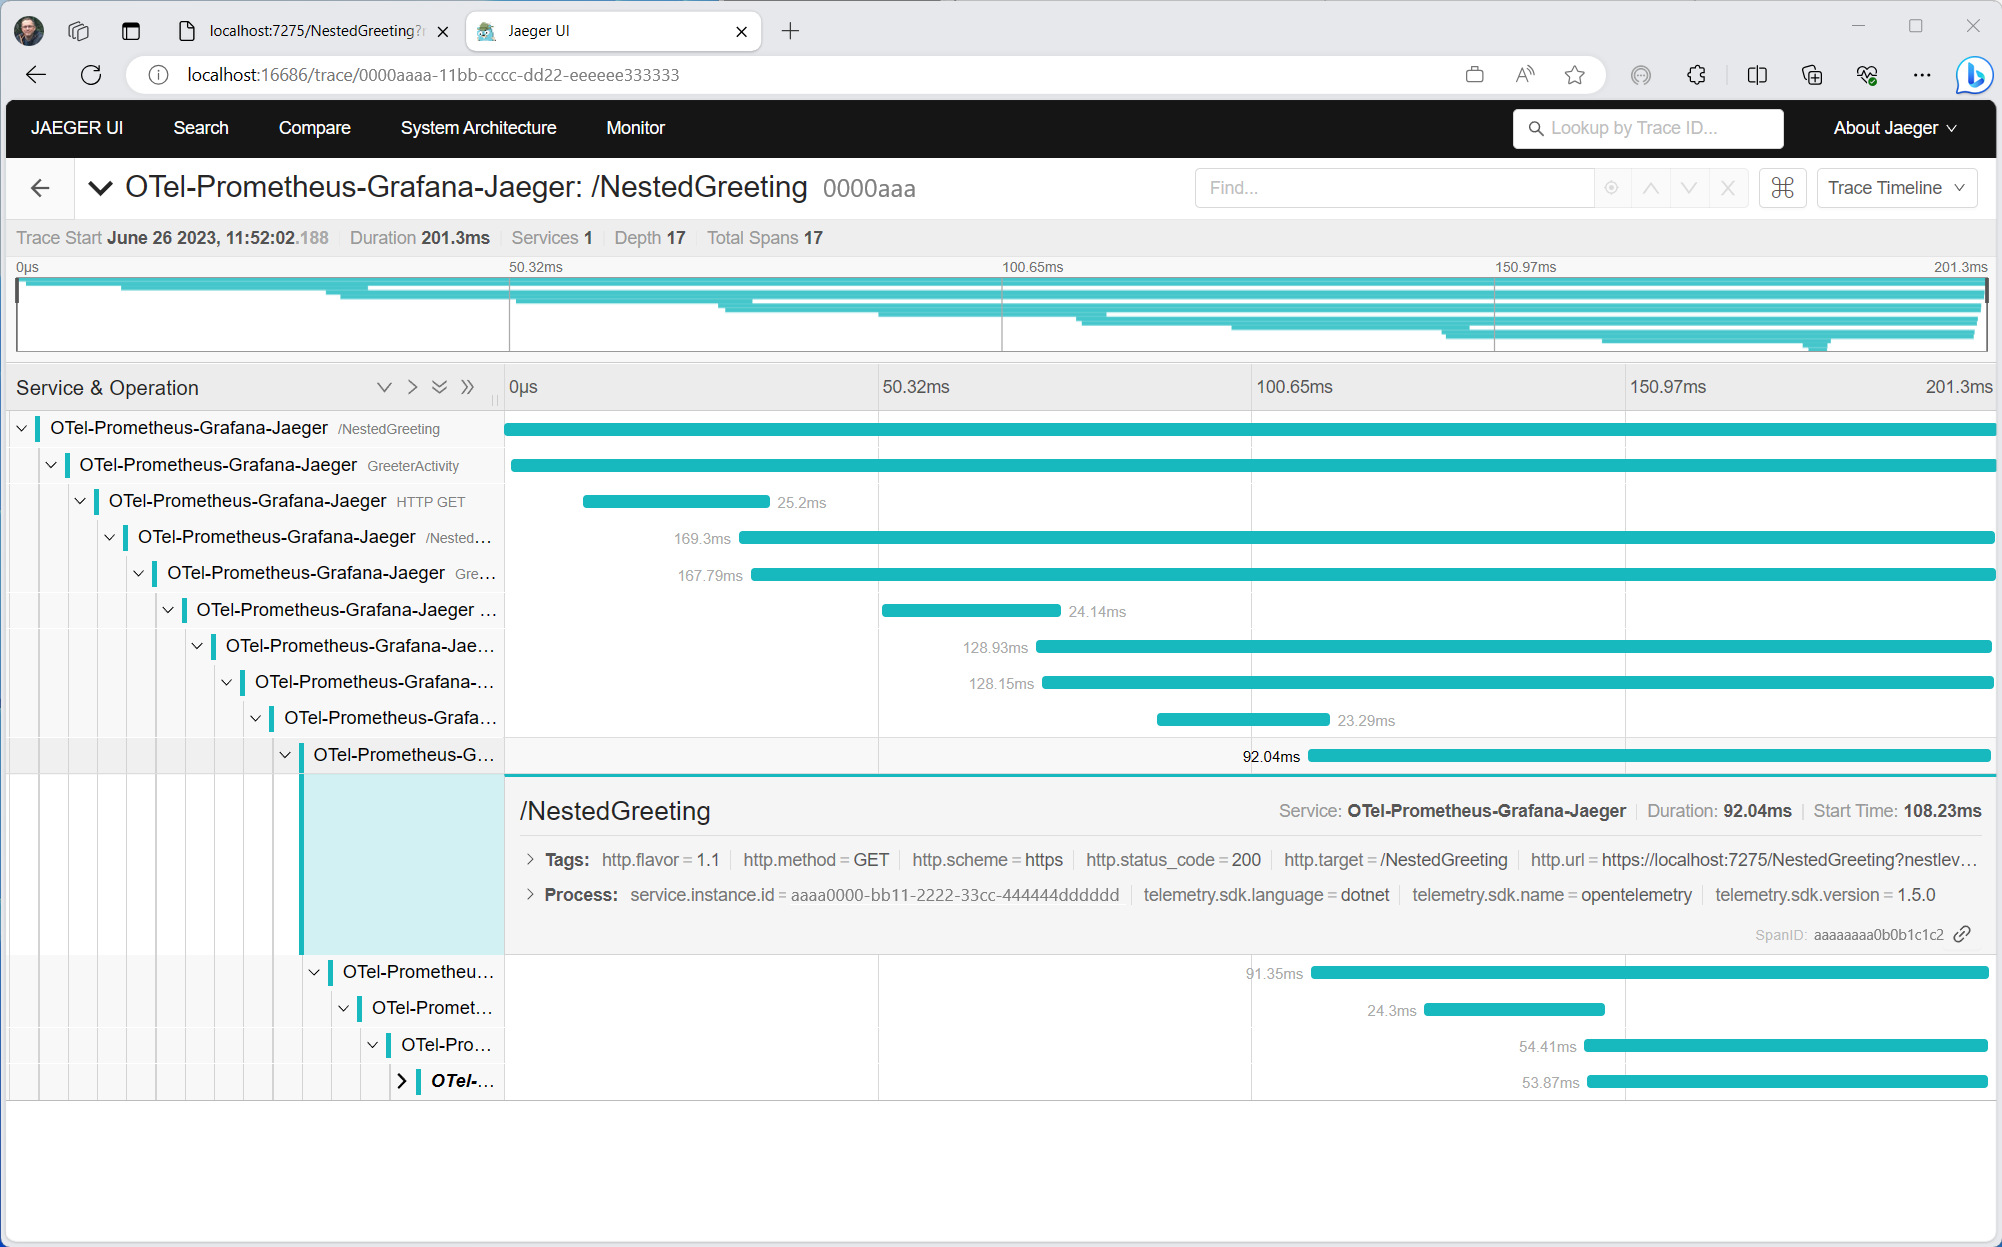Copy span deep link icon
This screenshot has width=2002, height=1247.
click(1962, 934)
